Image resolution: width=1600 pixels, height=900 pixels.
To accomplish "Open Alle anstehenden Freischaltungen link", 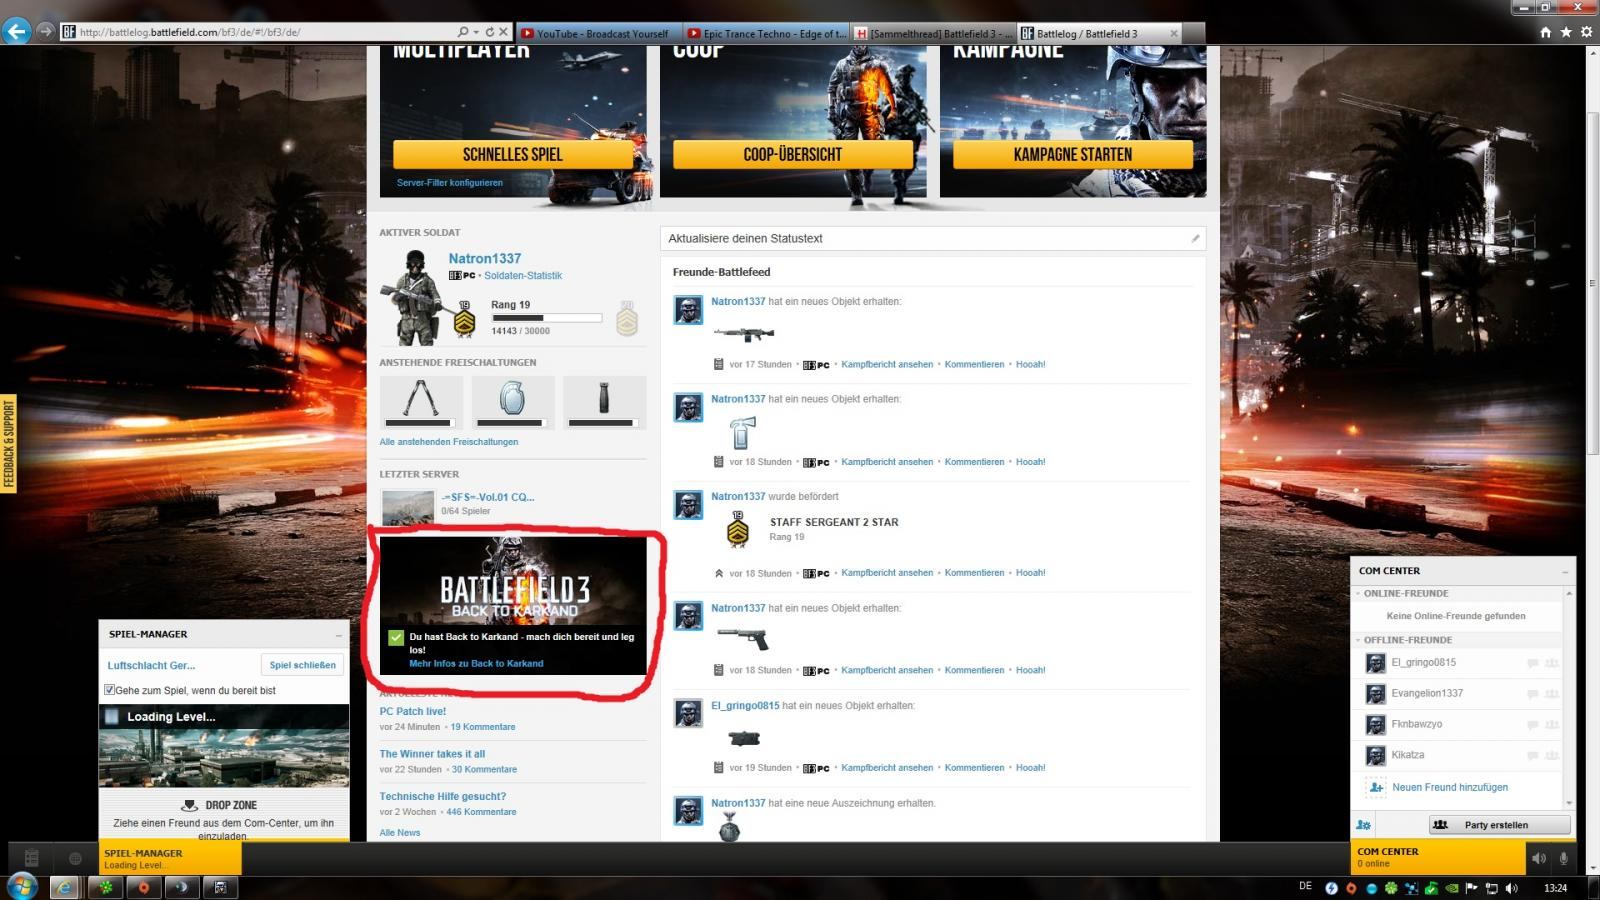I will pyautogui.click(x=449, y=442).
